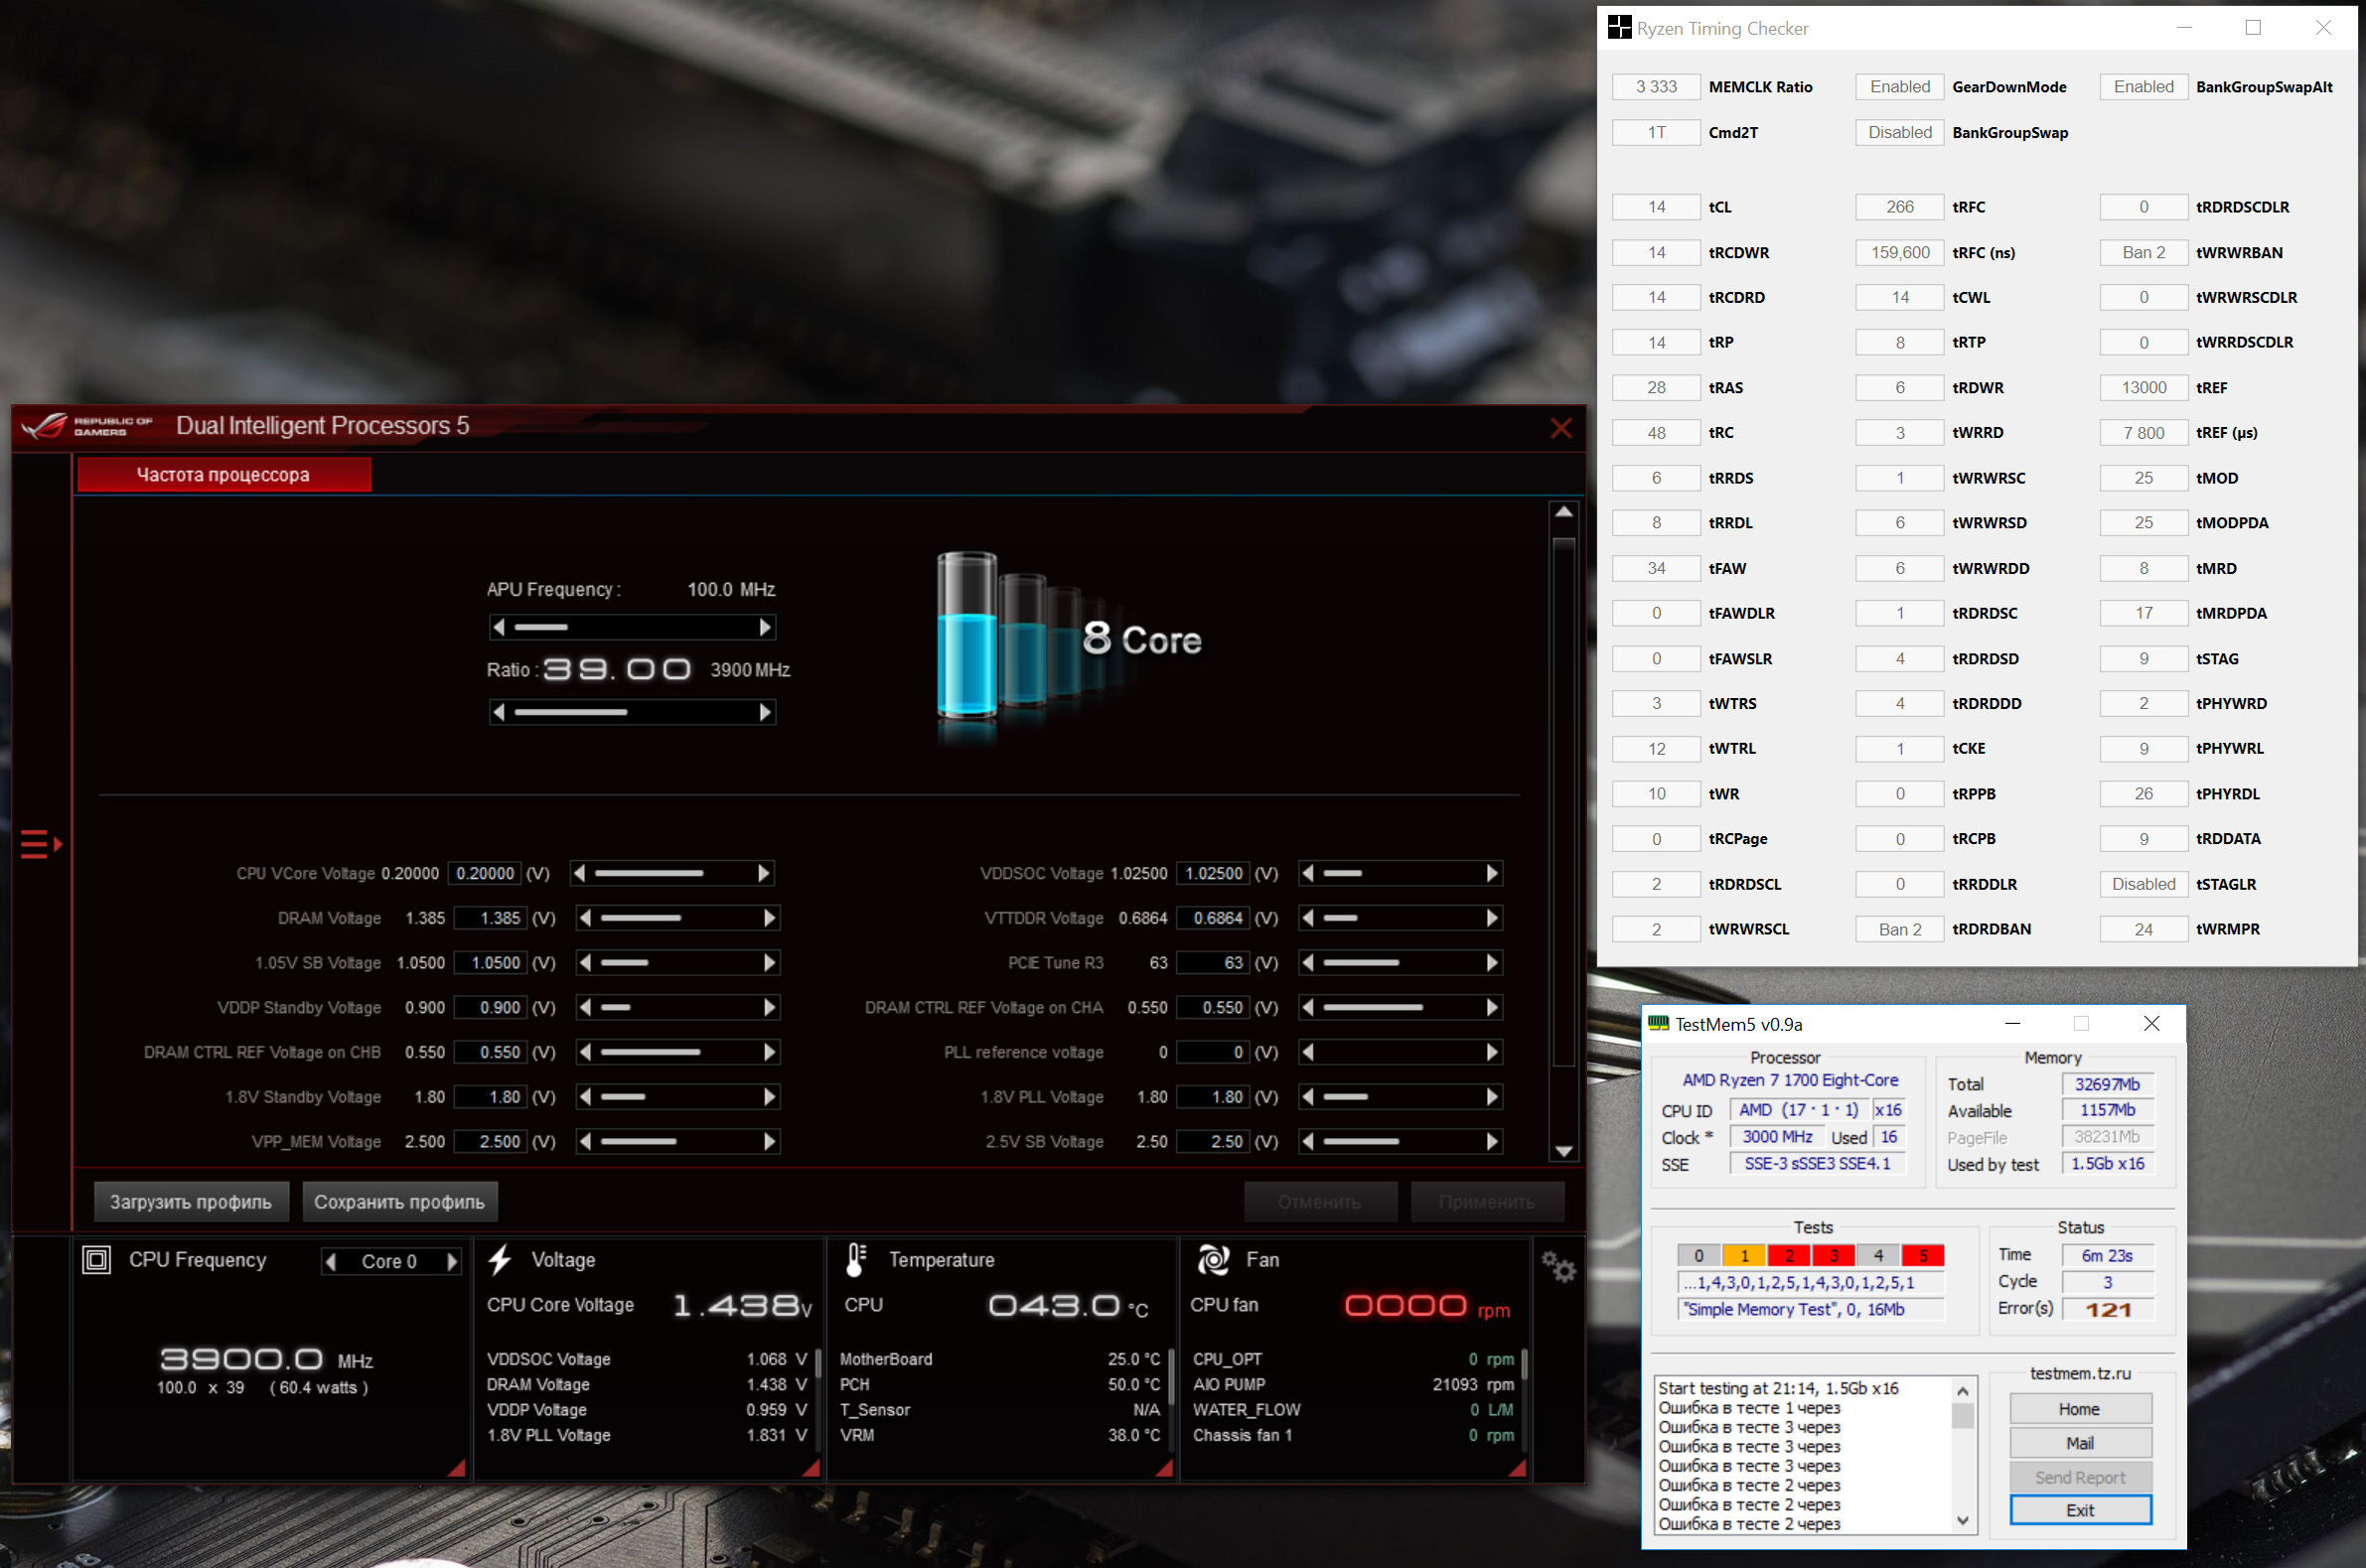Increase Ratio with right arrow
This screenshot has height=1568, width=2366.
click(765, 712)
